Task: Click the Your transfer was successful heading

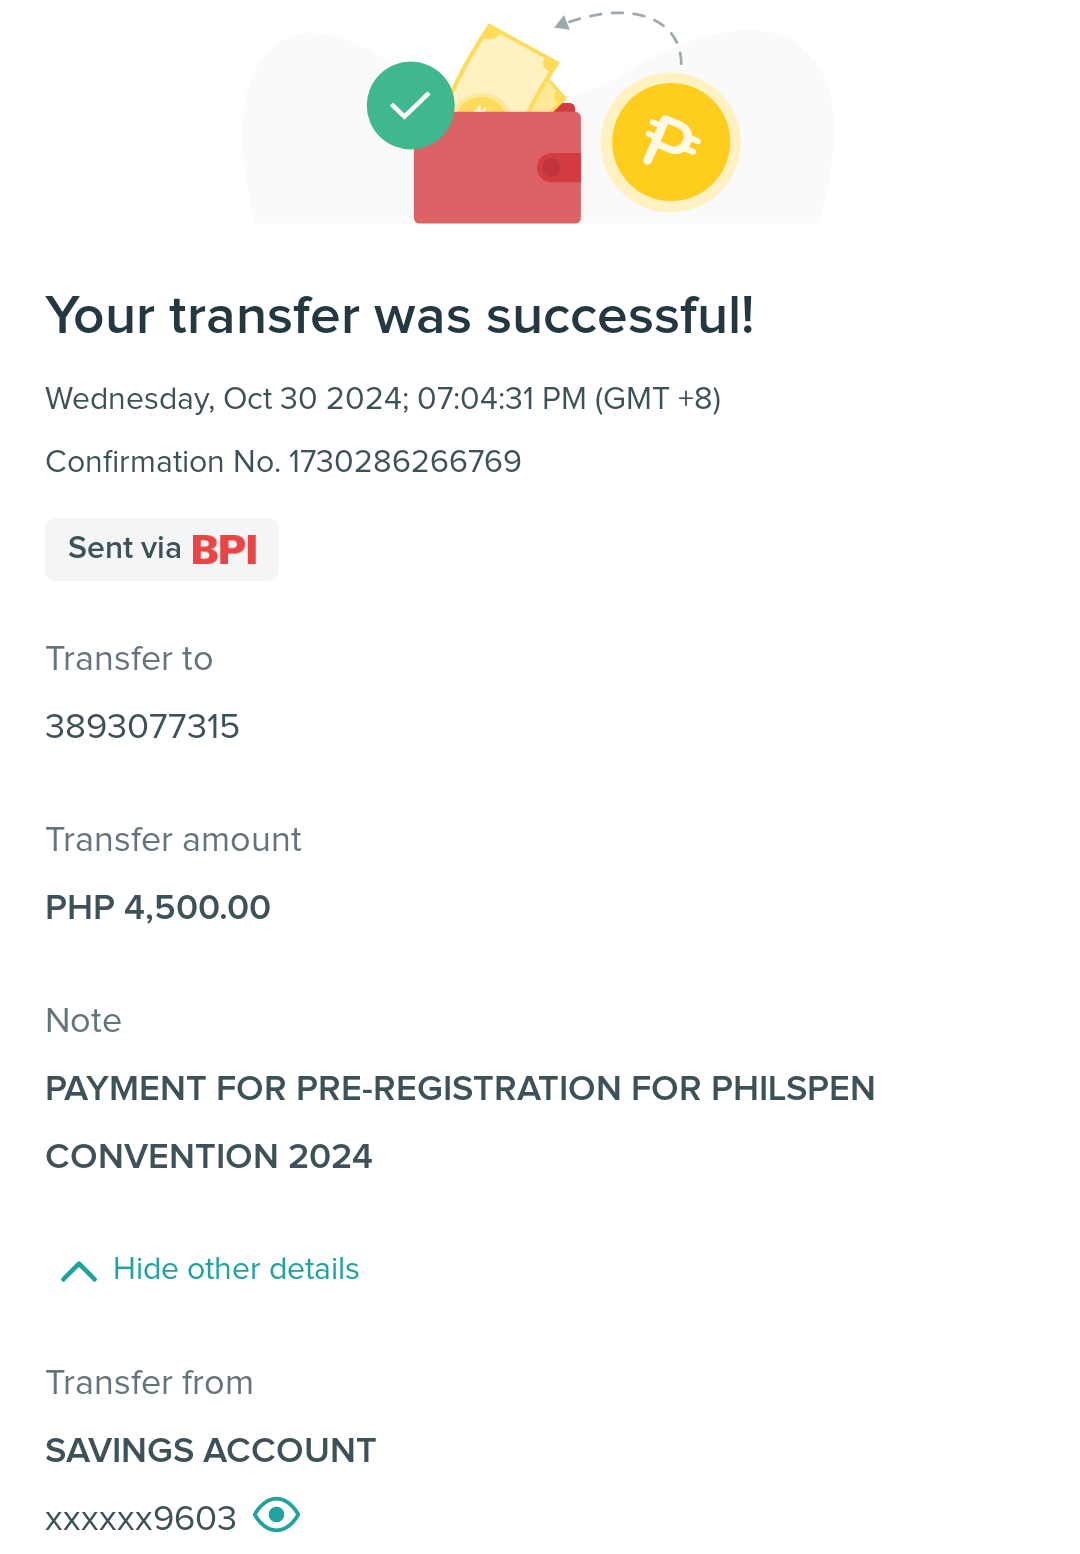Action: tap(400, 316)
